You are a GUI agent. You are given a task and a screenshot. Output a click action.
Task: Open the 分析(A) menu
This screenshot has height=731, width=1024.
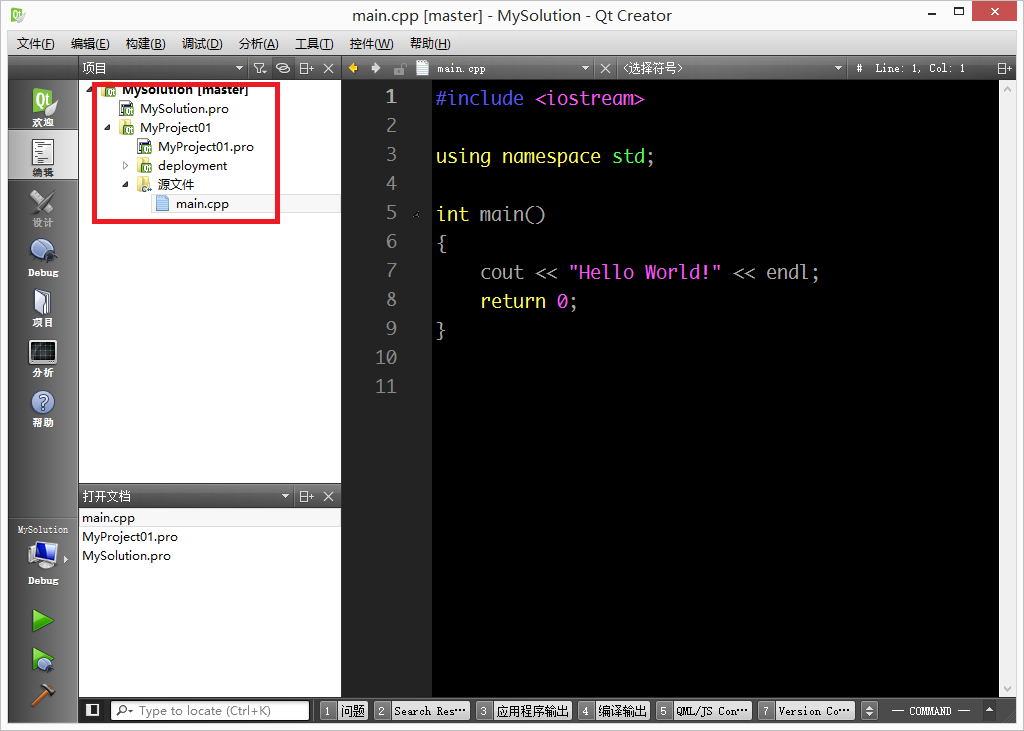(259, 44)
